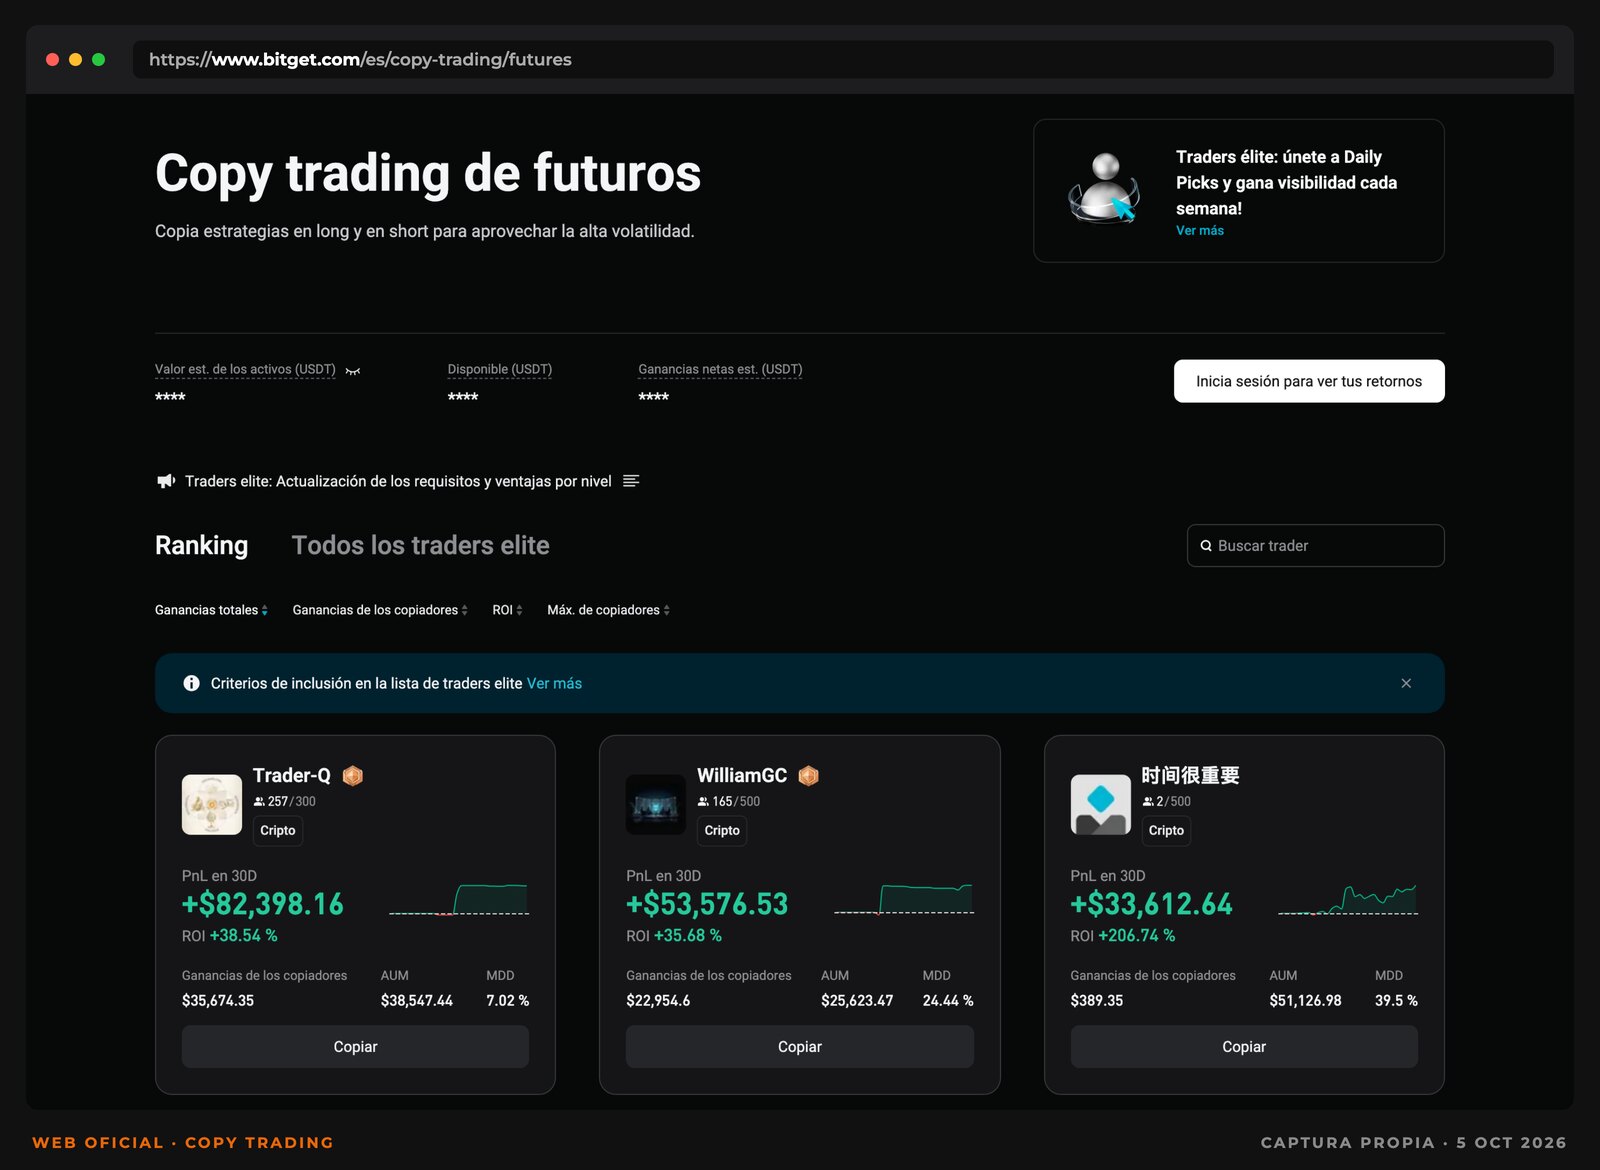The width and height of the screenshot is (1600, 1170).
Task: Toggle hidden asset value eye icon
Action: [x=353, y=371]
